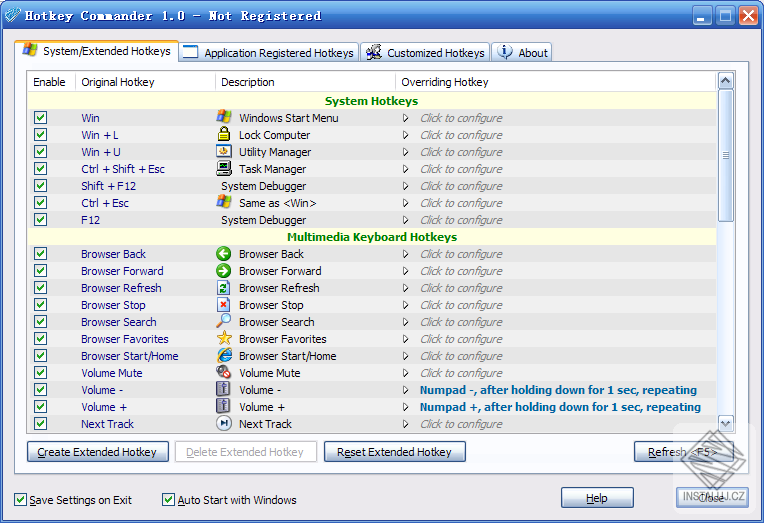Expand override arrow for Windows Start Menu
The image size is (764, 523).
[x=405, y=118]
